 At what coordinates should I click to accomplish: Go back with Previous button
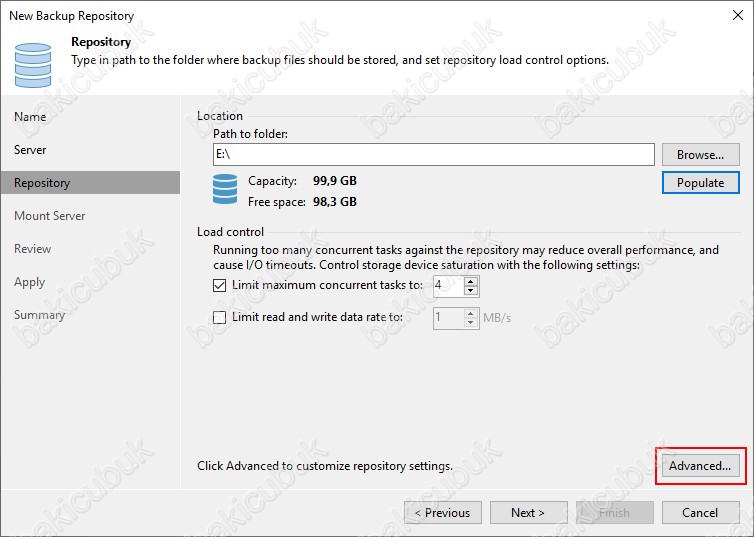[x=443, y=512]
